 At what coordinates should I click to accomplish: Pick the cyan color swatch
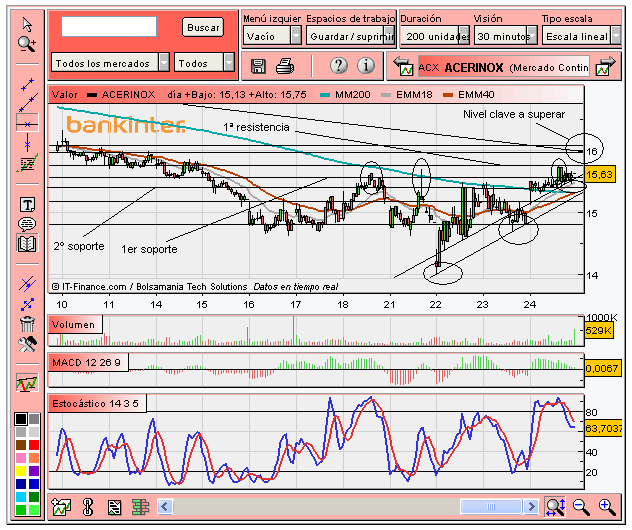21,497
